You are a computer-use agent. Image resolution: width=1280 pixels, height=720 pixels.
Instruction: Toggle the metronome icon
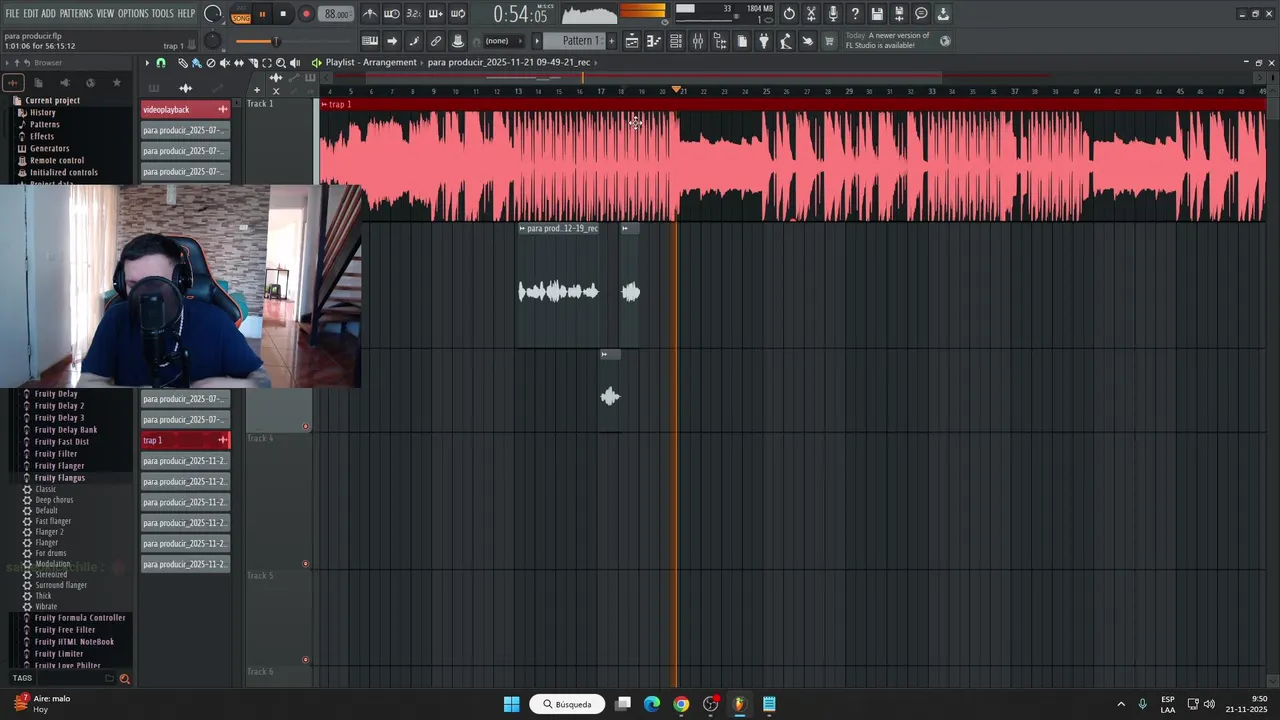(x=370, y=14)
